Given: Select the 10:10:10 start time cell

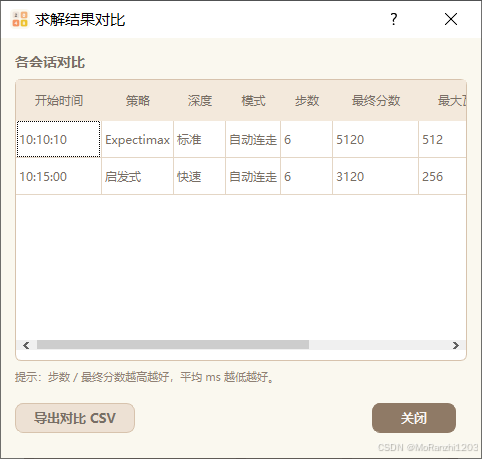Looking at the screenshot, I should tap(59, 139).
